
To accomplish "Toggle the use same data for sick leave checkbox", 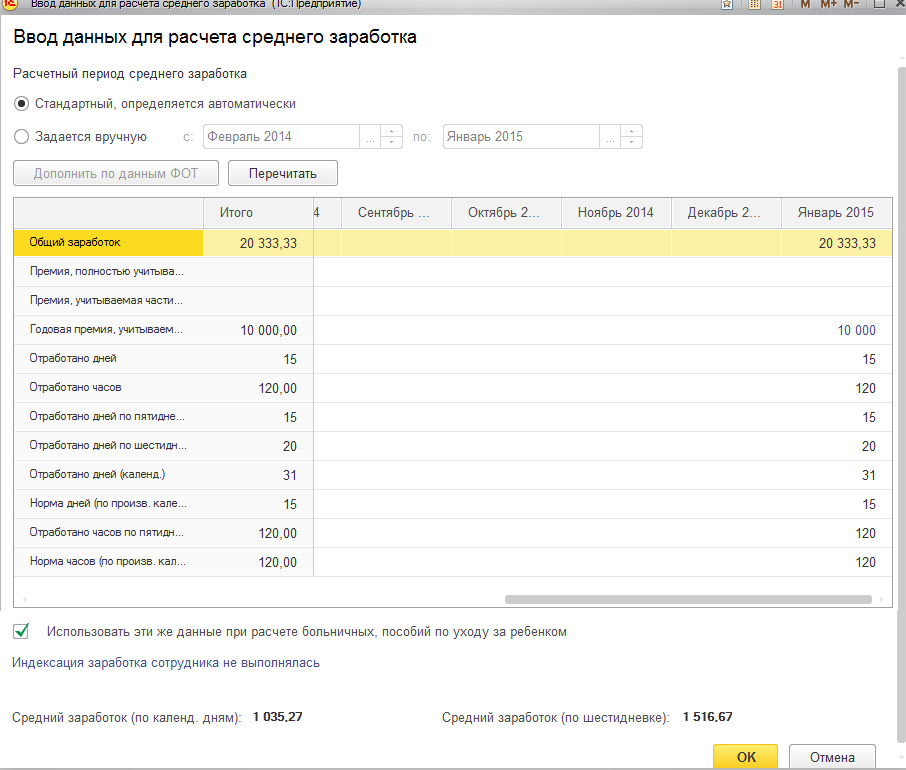I will (x=21, y=631).
